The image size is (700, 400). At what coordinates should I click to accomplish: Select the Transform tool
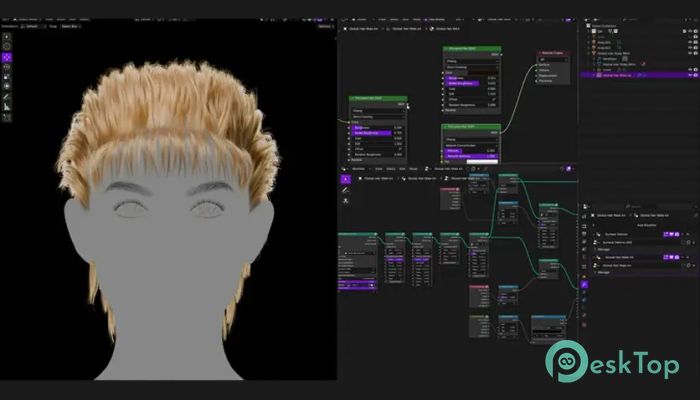tap(7, 86)
